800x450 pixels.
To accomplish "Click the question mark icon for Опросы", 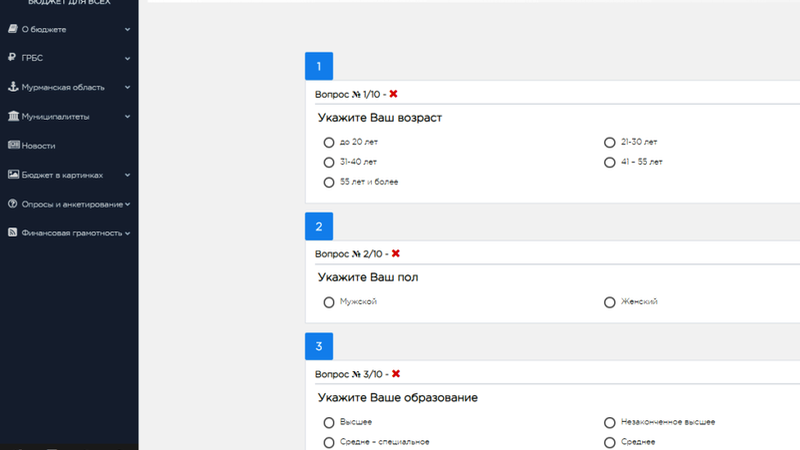I will (13, 204).
